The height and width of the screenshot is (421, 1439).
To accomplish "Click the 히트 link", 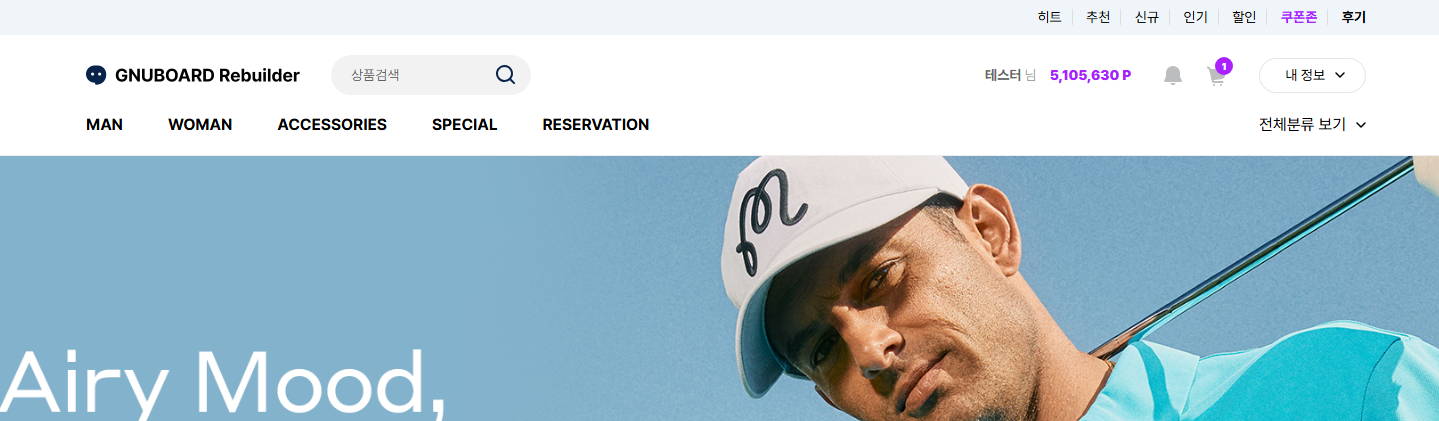I will [1050, 17].
